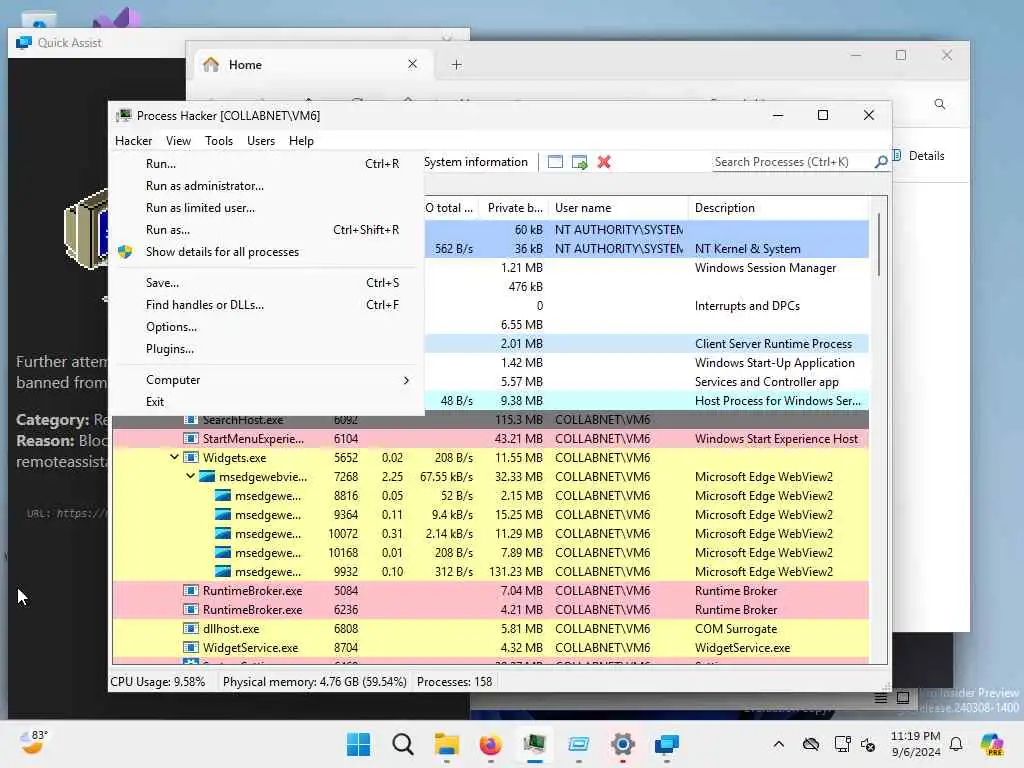Show hidden tray icons chevron

coord(778,744)
